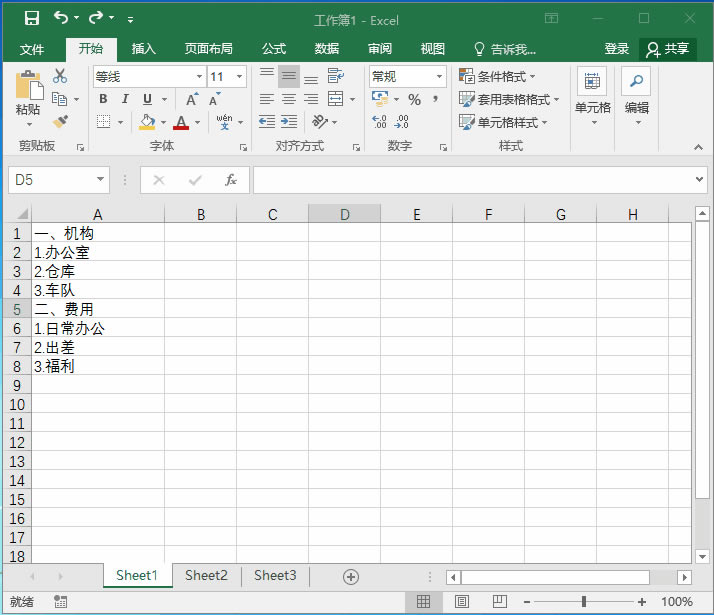Click the Cut scissors icon
Image resolution: width=714 pixels, height=615 pixels.
coord(60,76)
